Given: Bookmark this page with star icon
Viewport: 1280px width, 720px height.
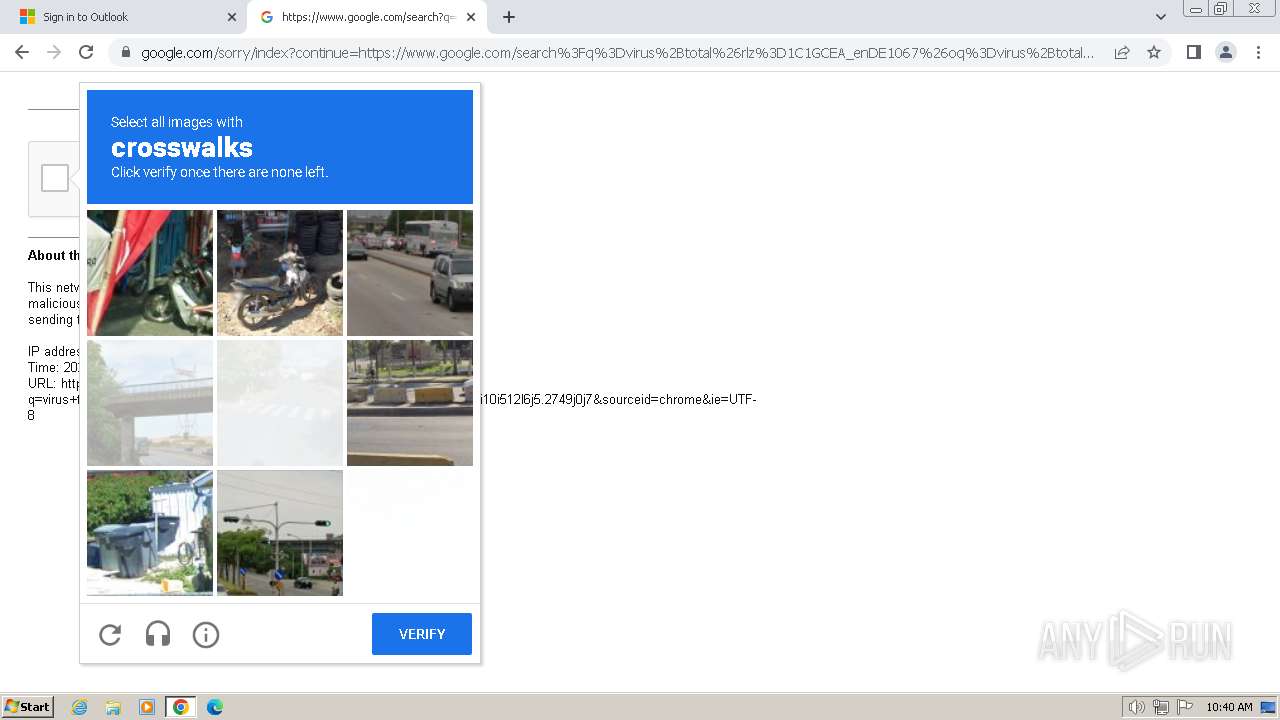Looking at the screenshot, I should click(1154, 52).
